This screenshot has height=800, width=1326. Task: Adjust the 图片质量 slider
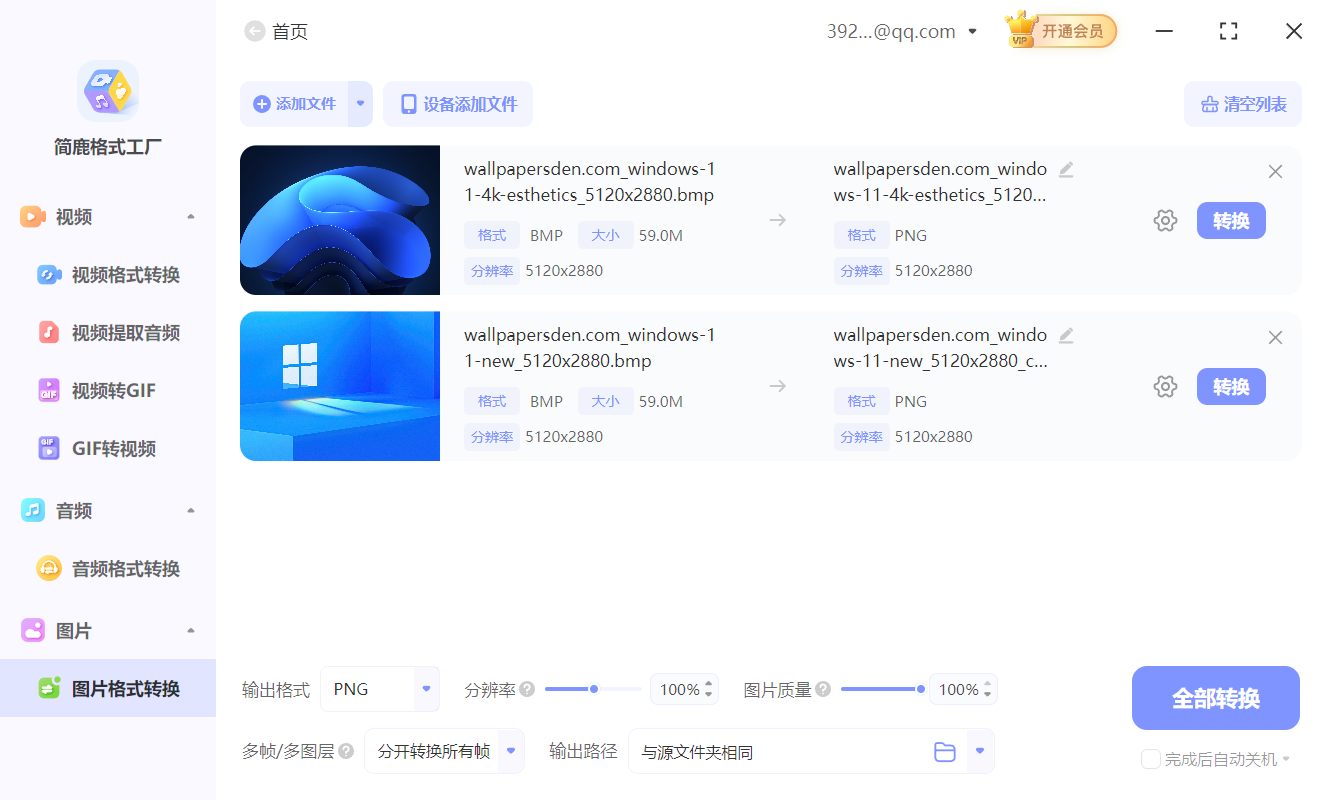[x=920, y=688]
